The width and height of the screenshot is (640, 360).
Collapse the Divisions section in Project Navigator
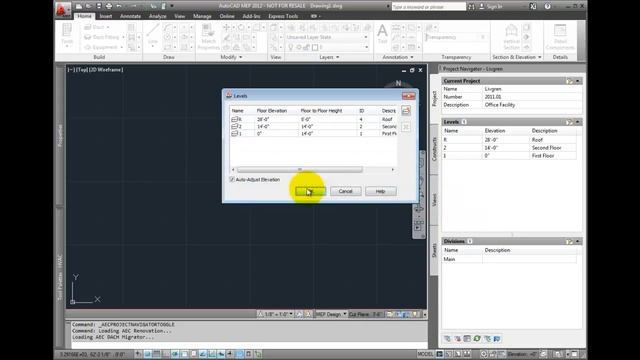tap(578, 242)
